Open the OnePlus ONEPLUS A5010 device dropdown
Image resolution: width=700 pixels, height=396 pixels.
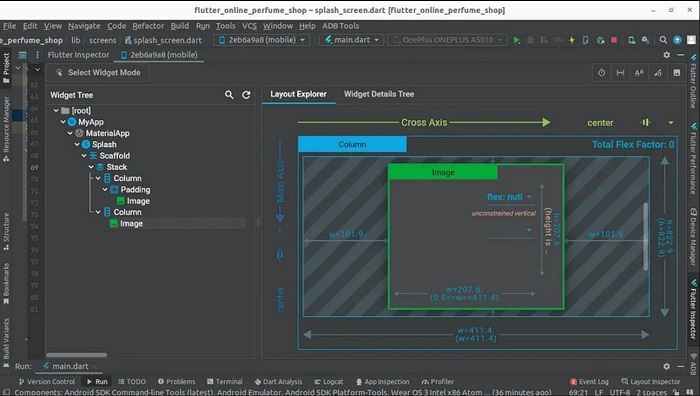448,40
